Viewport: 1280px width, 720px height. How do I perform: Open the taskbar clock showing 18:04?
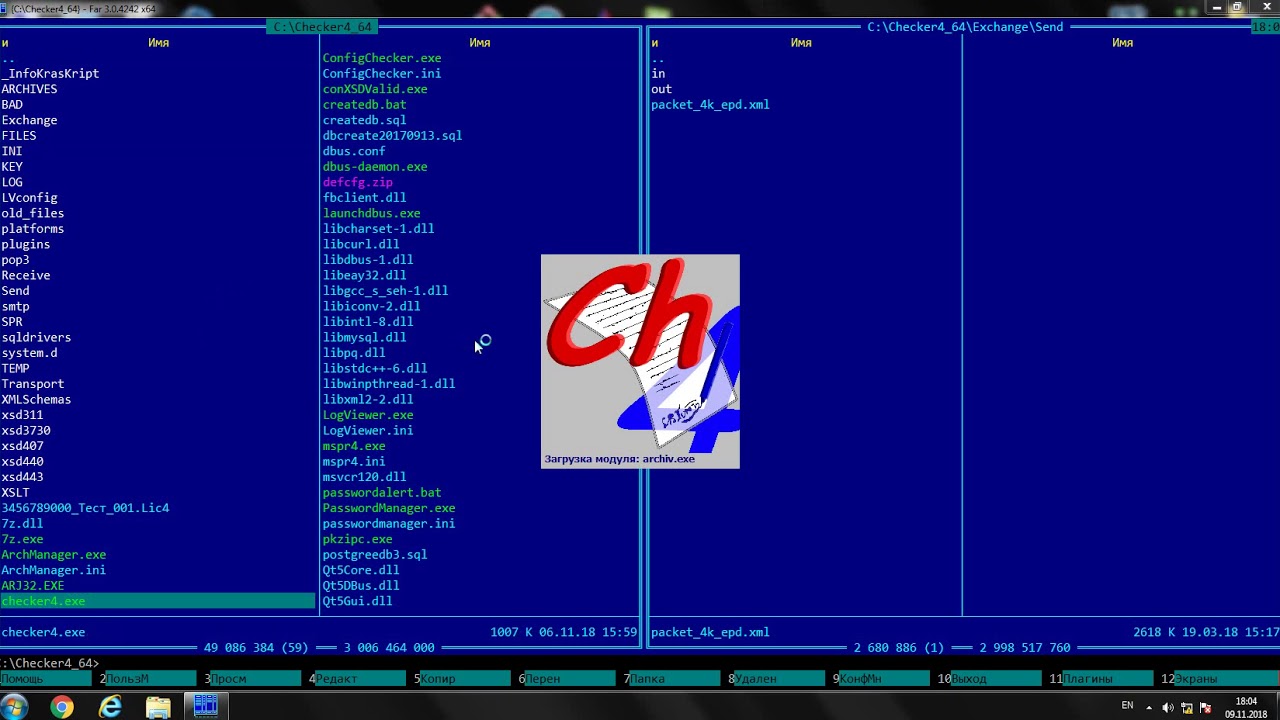pos(1246,707)
